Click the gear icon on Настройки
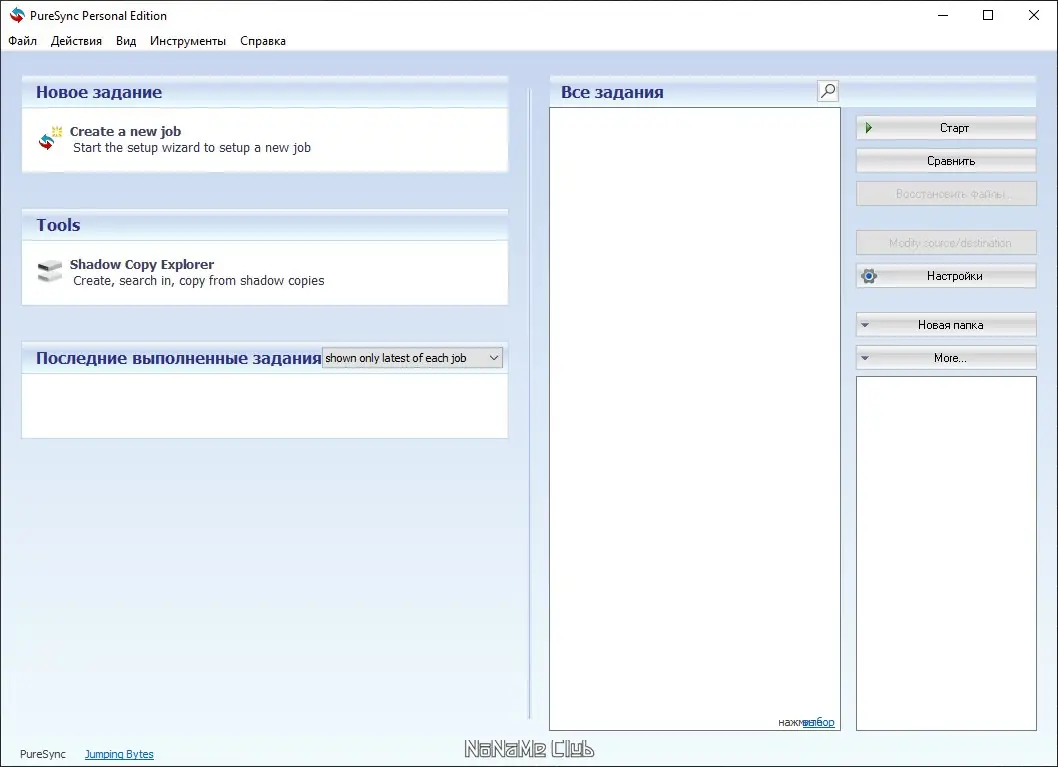Image resolution: width=1058 pixels, height=767 pixels. point(869,275)
